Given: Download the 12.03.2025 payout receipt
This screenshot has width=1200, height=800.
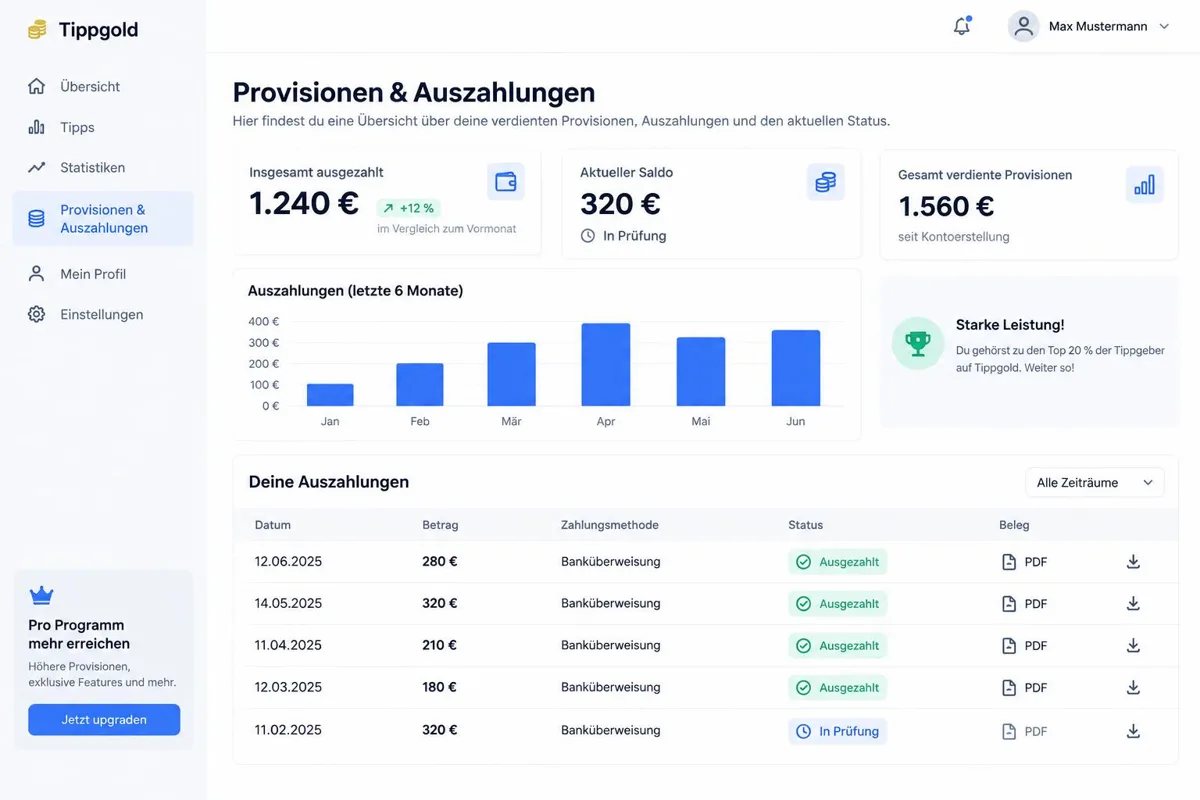Looking at the screenshot, I should [1133, 688].
